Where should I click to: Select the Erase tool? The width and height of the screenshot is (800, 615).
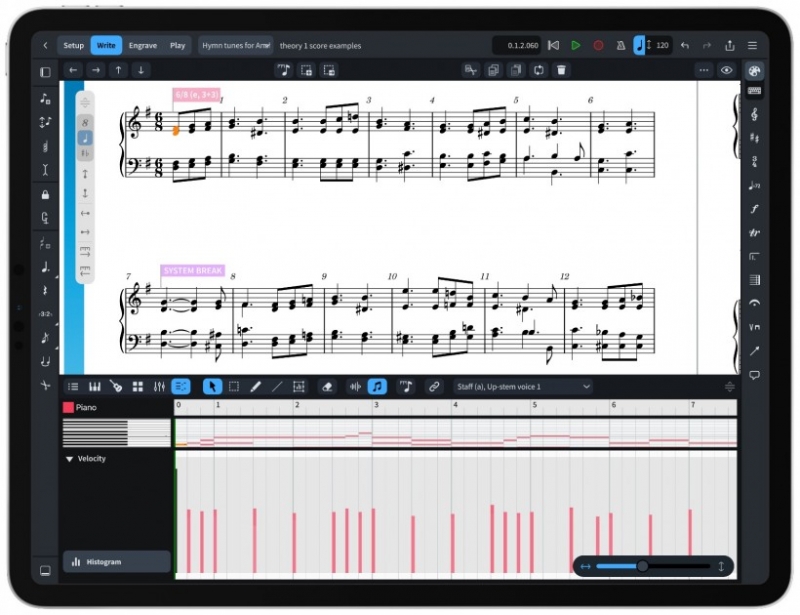327,387
